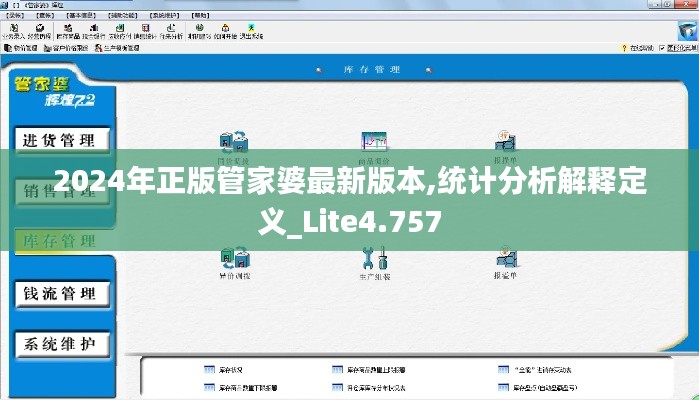Open the 报损单 loss report icon
The height and width of the screenshot is (400, 699).
pos(505,141)
